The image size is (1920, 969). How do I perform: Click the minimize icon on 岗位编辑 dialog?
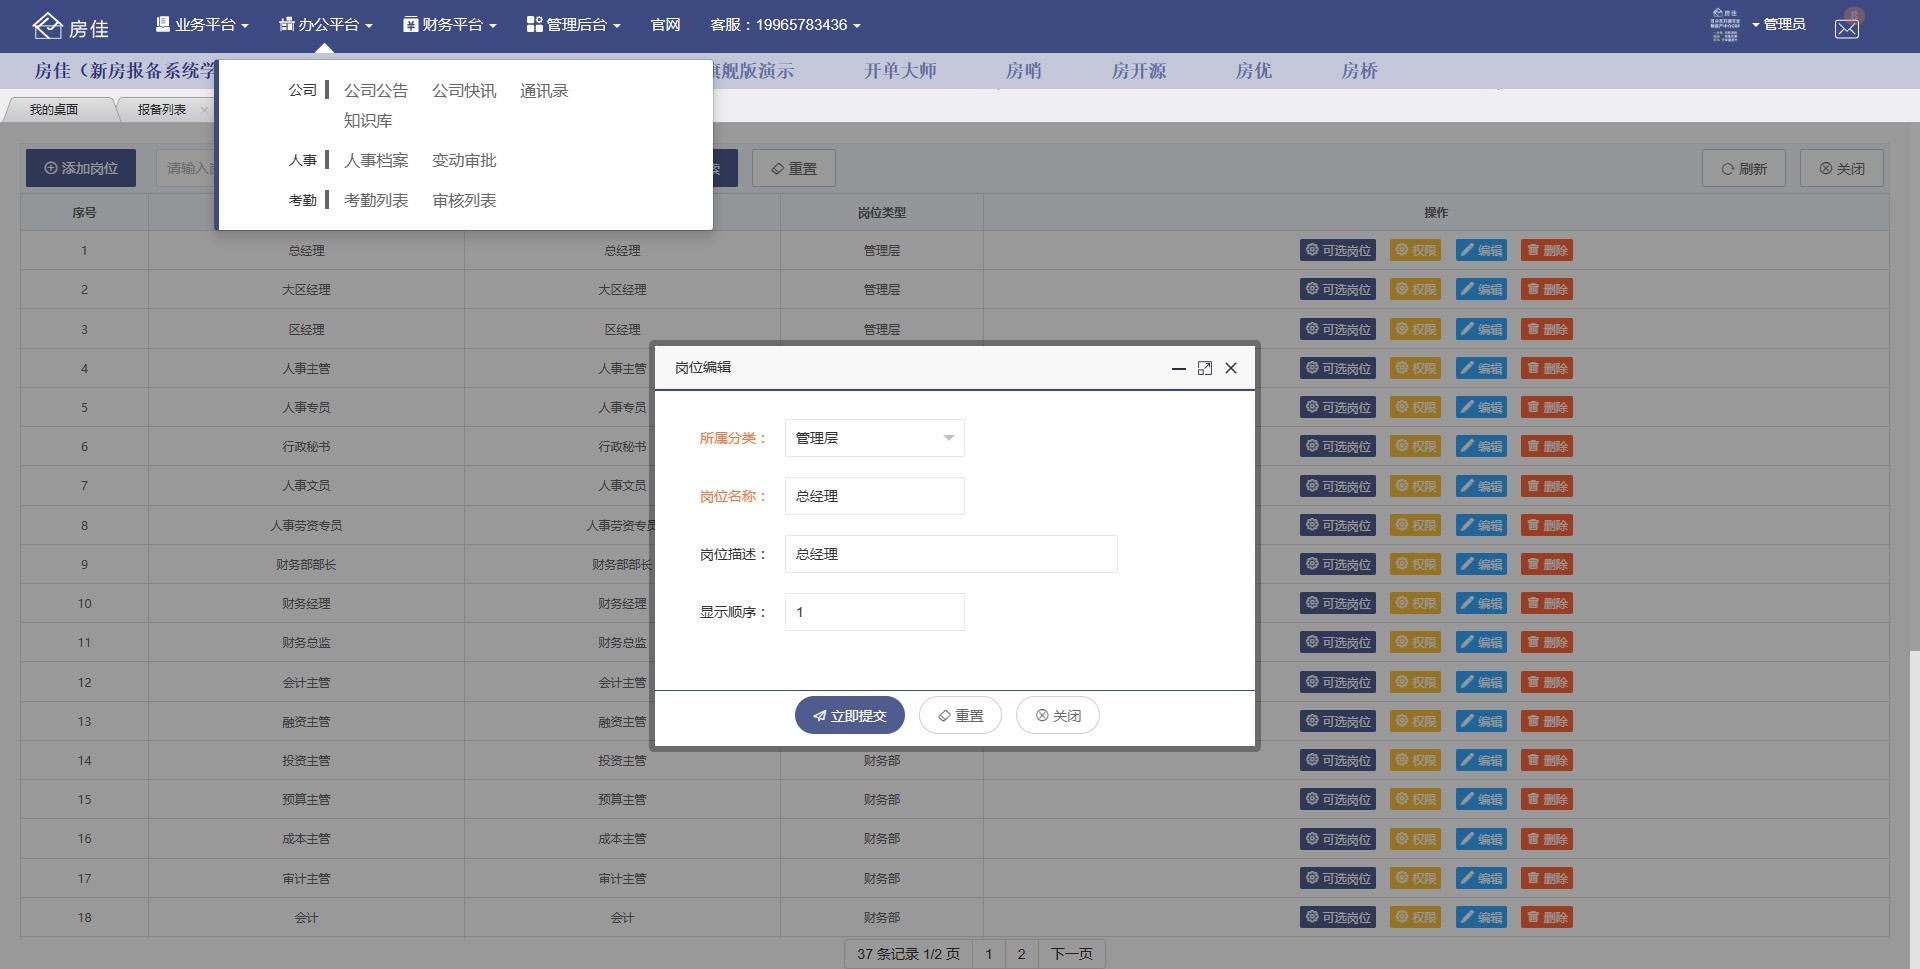click(x=1178, y=368)
